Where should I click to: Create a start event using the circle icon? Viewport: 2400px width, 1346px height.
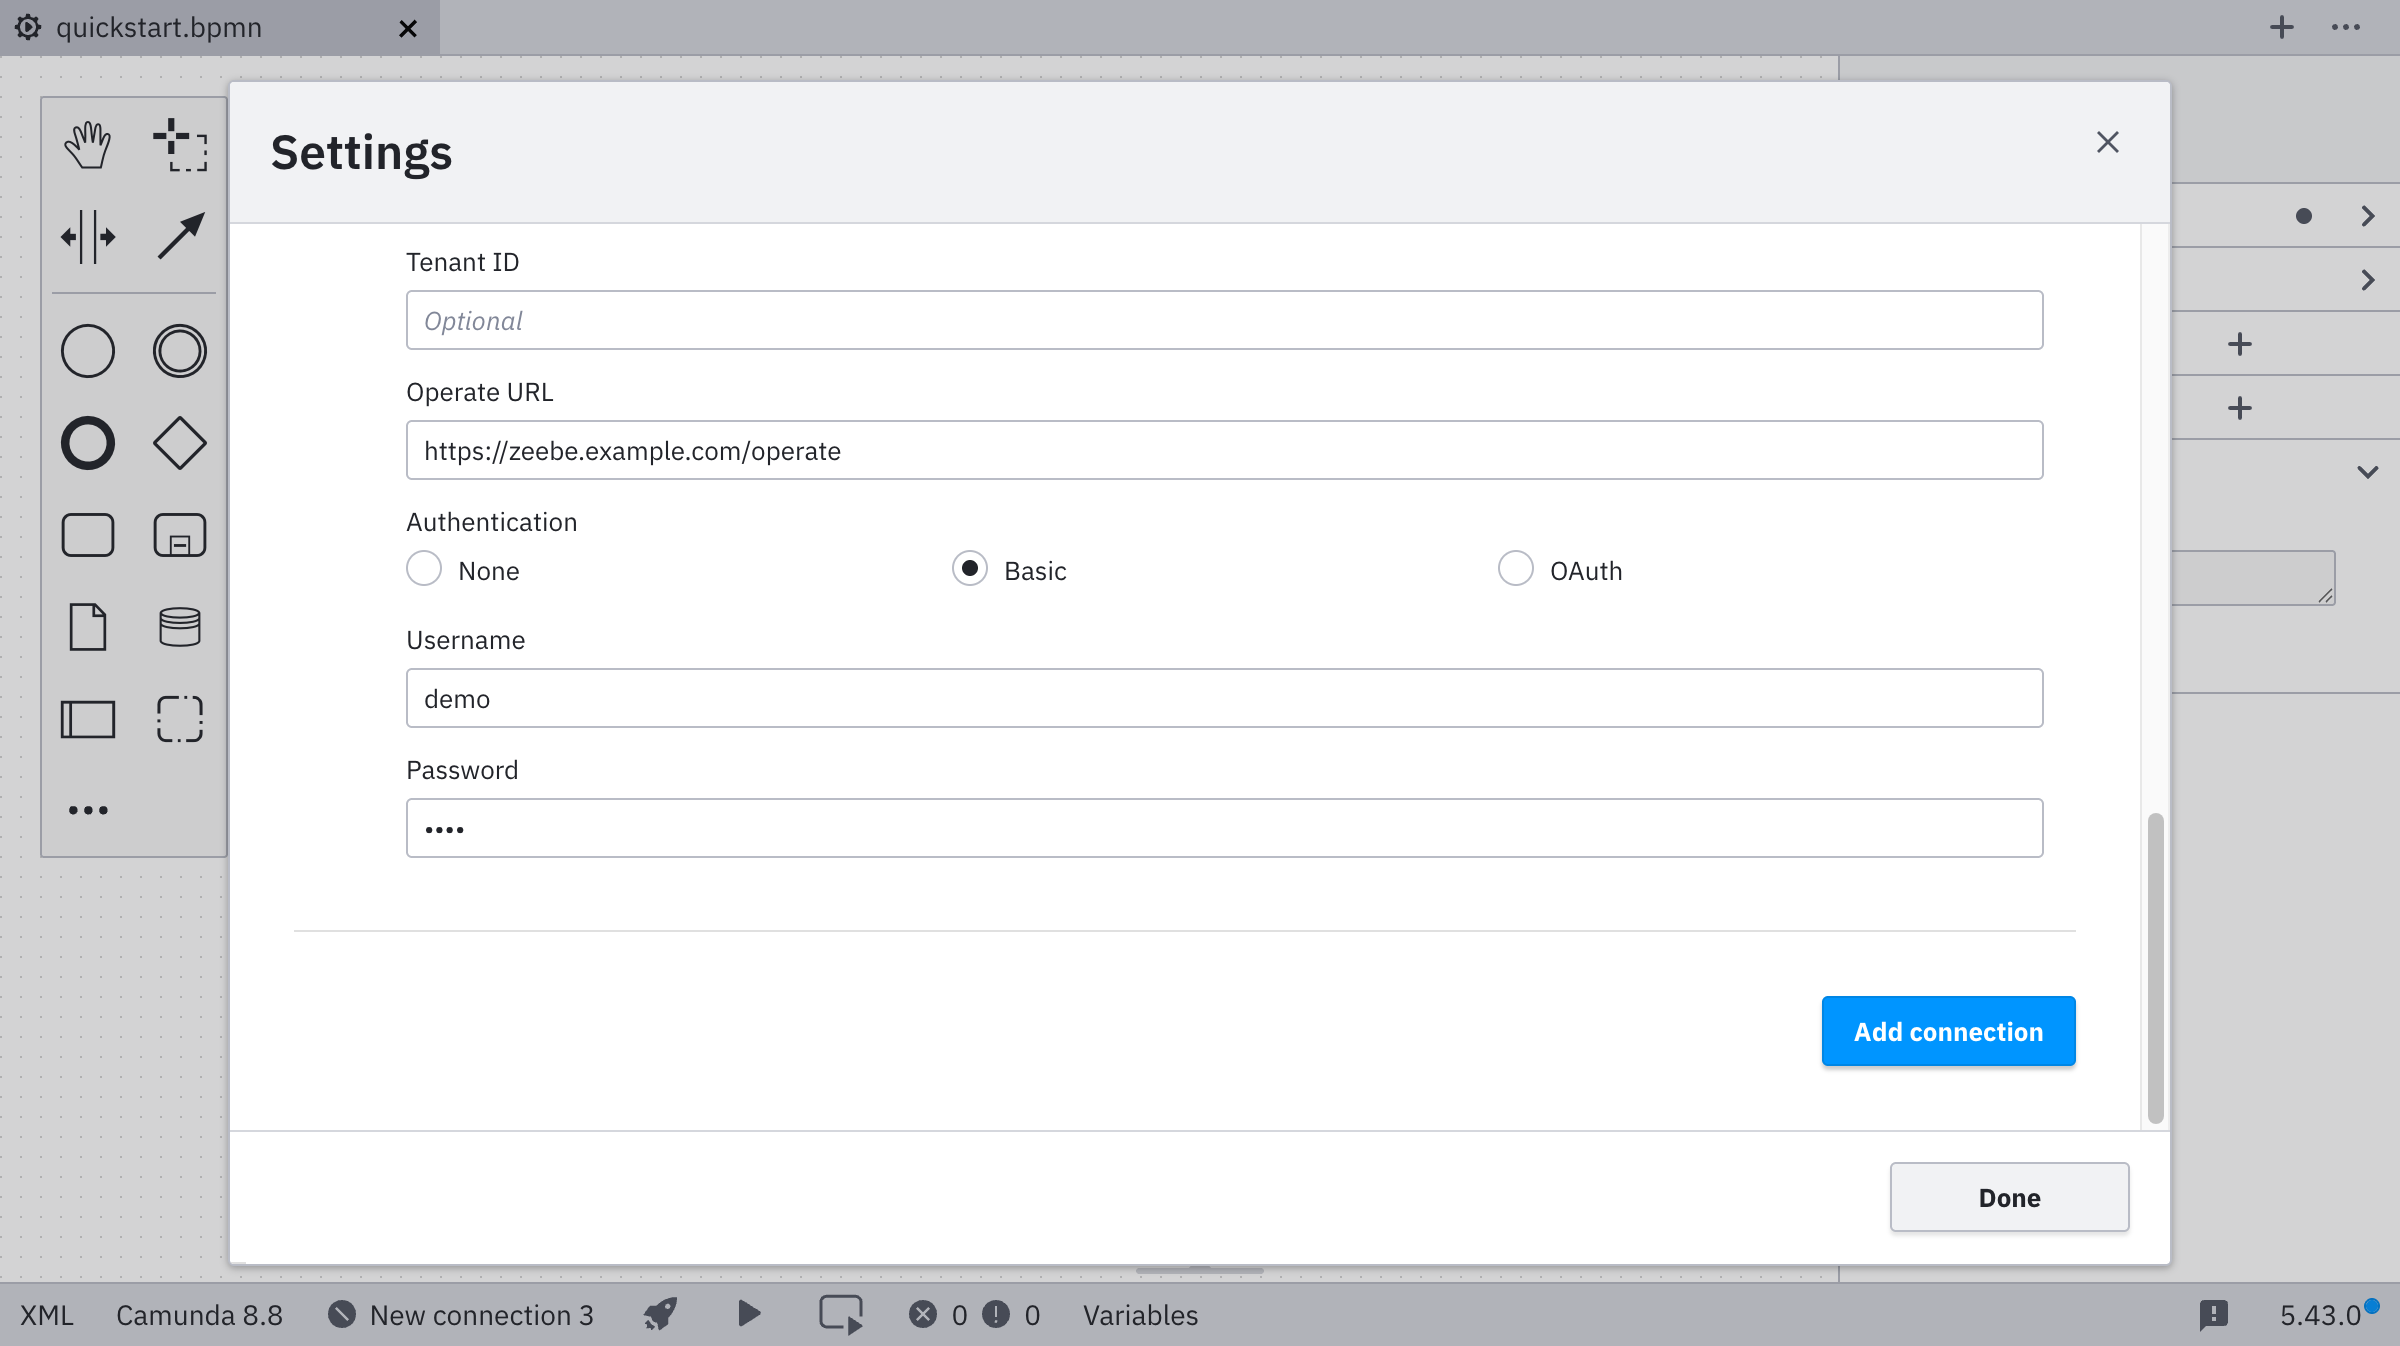pyautogui.click(x=87, y=351)
